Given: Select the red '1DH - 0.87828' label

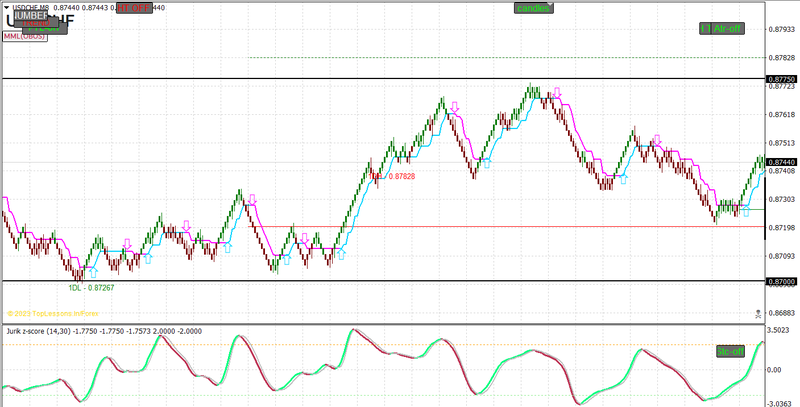Looking at the screenshot, I should pos(392,176).
